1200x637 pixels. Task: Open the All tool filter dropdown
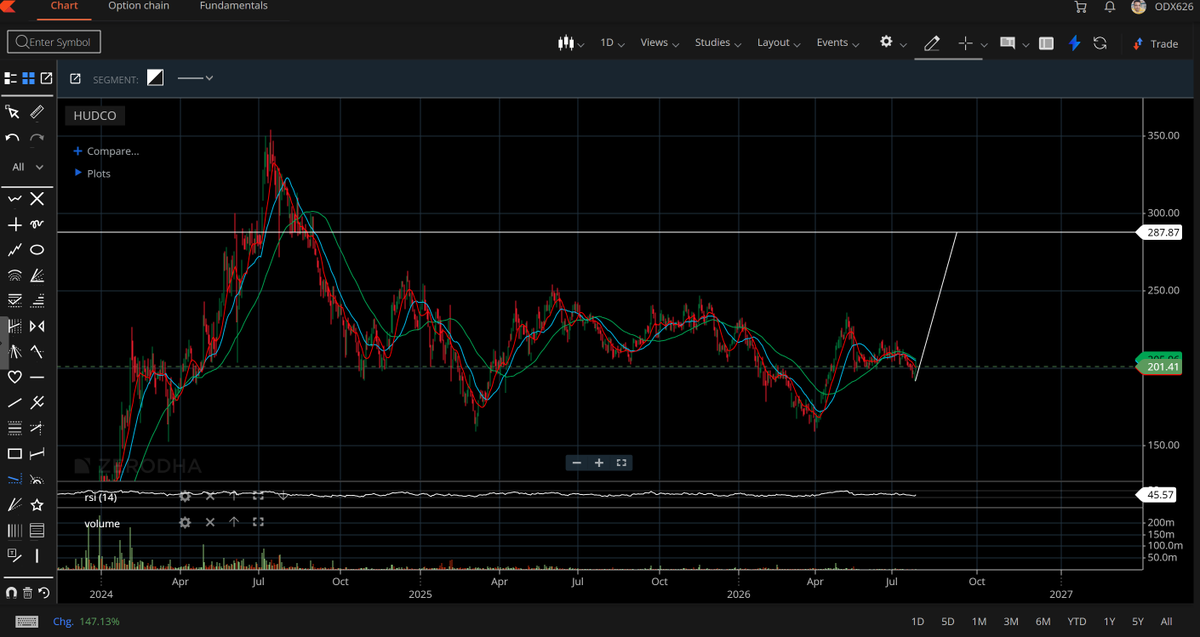27,167
